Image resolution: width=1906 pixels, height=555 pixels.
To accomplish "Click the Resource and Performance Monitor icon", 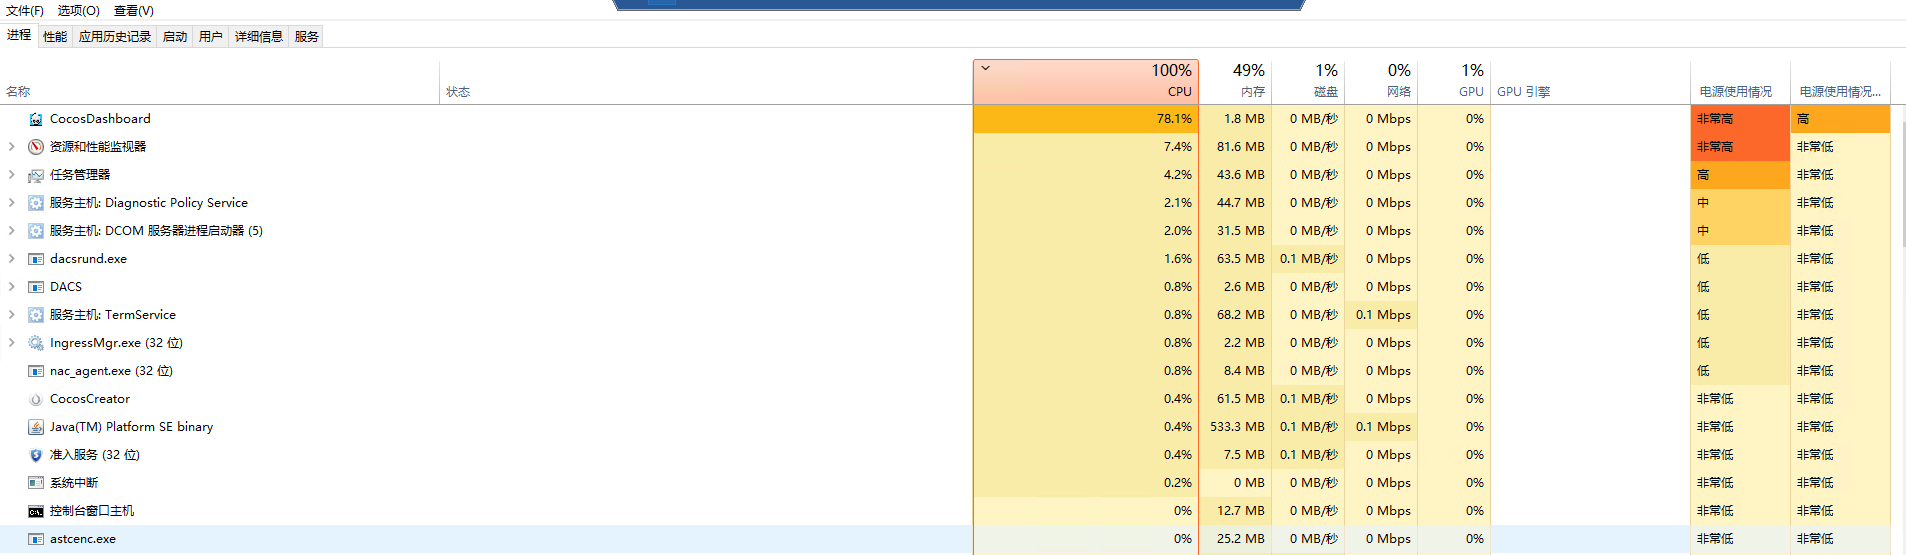I will [x=36, y=147].
